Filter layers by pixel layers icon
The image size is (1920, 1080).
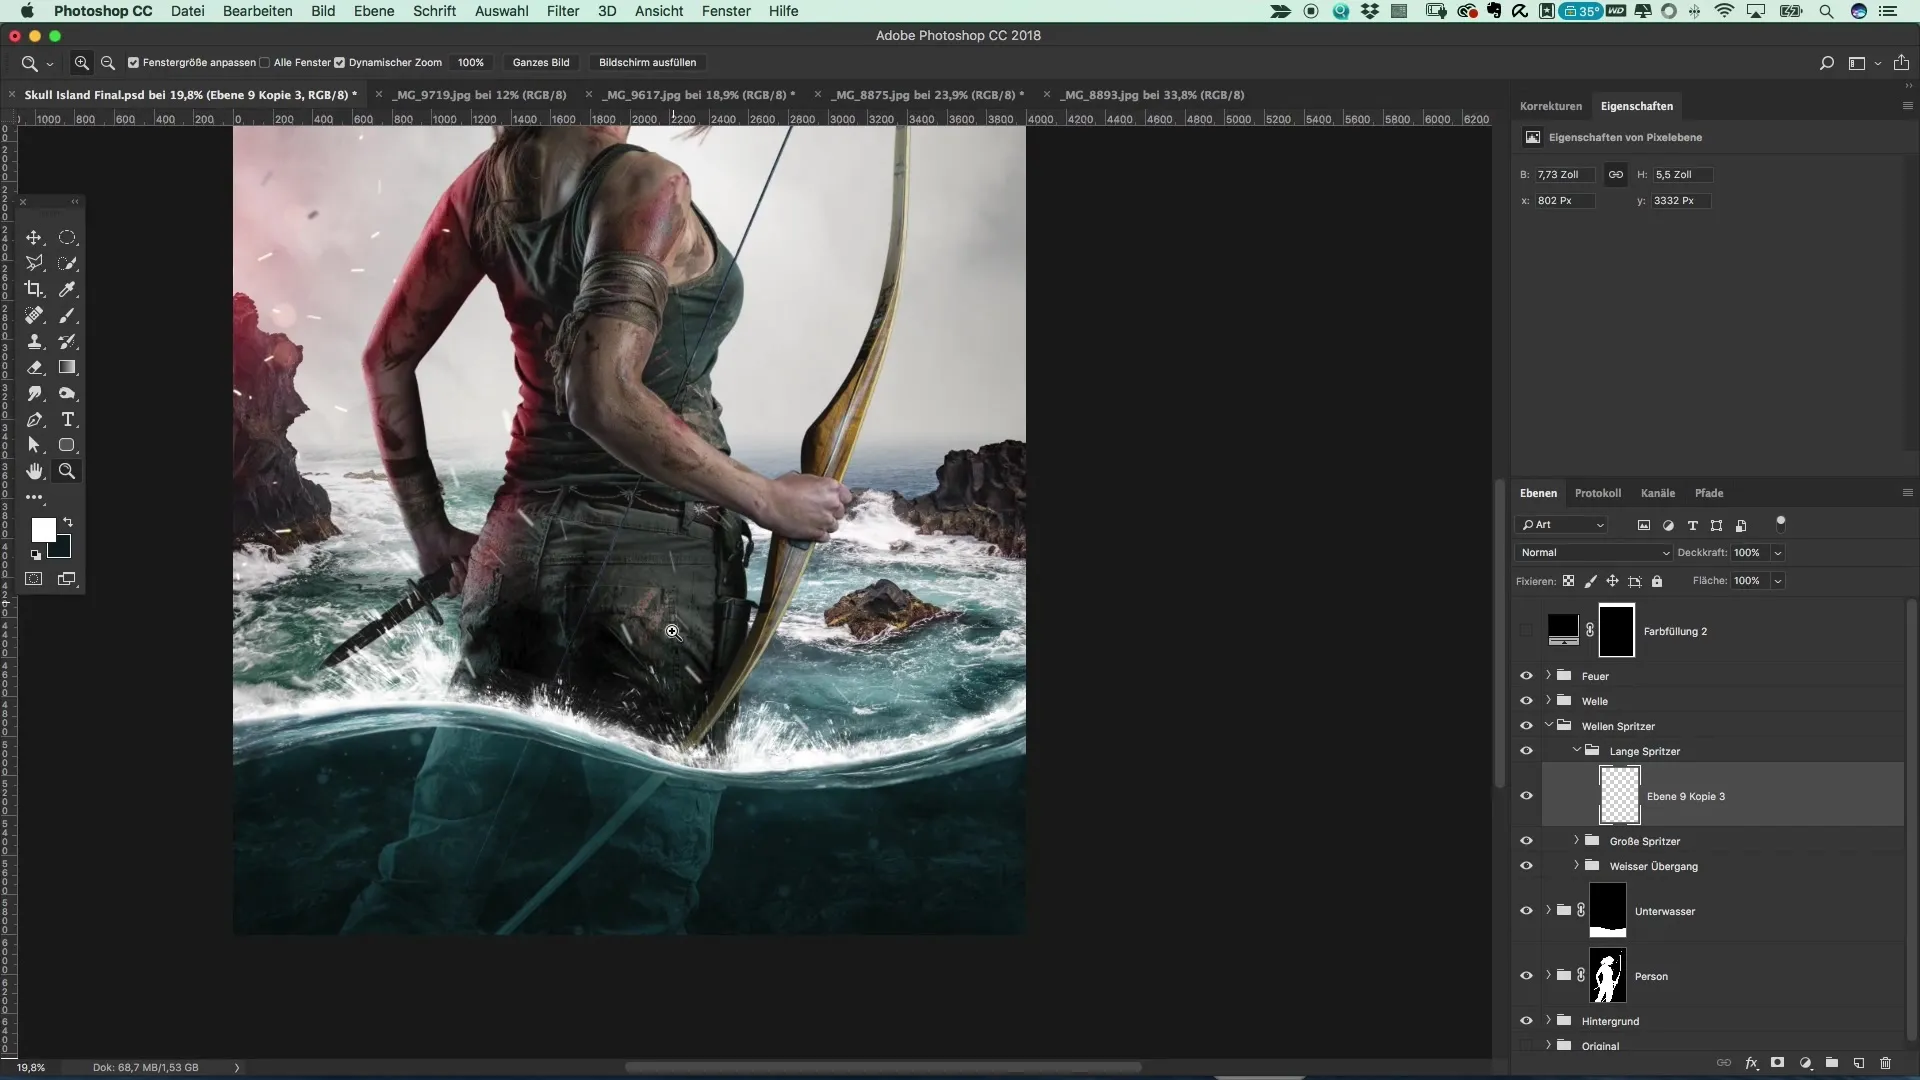click(1643, 525)
